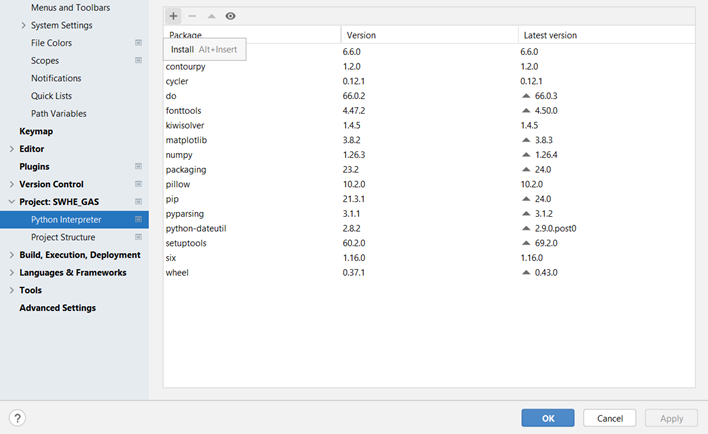Image resolution: width=708 pixels, height=434 pixels.
Task: Select the kiwisolver package row
Action: (x=429, y=126)
